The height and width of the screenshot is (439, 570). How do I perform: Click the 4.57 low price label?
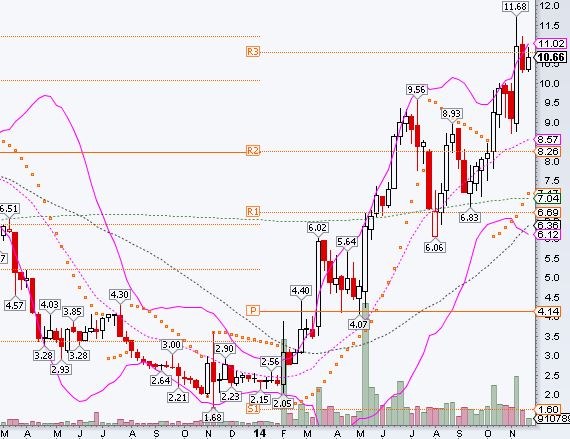(15, 305)
